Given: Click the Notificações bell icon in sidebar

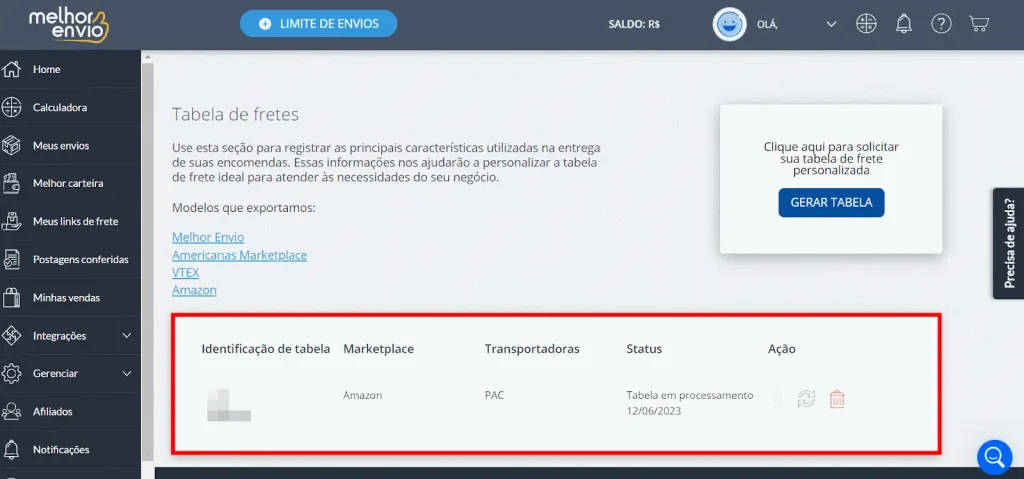Looking at the screenshot, I should pyautogui.click(x=12, y=450).
